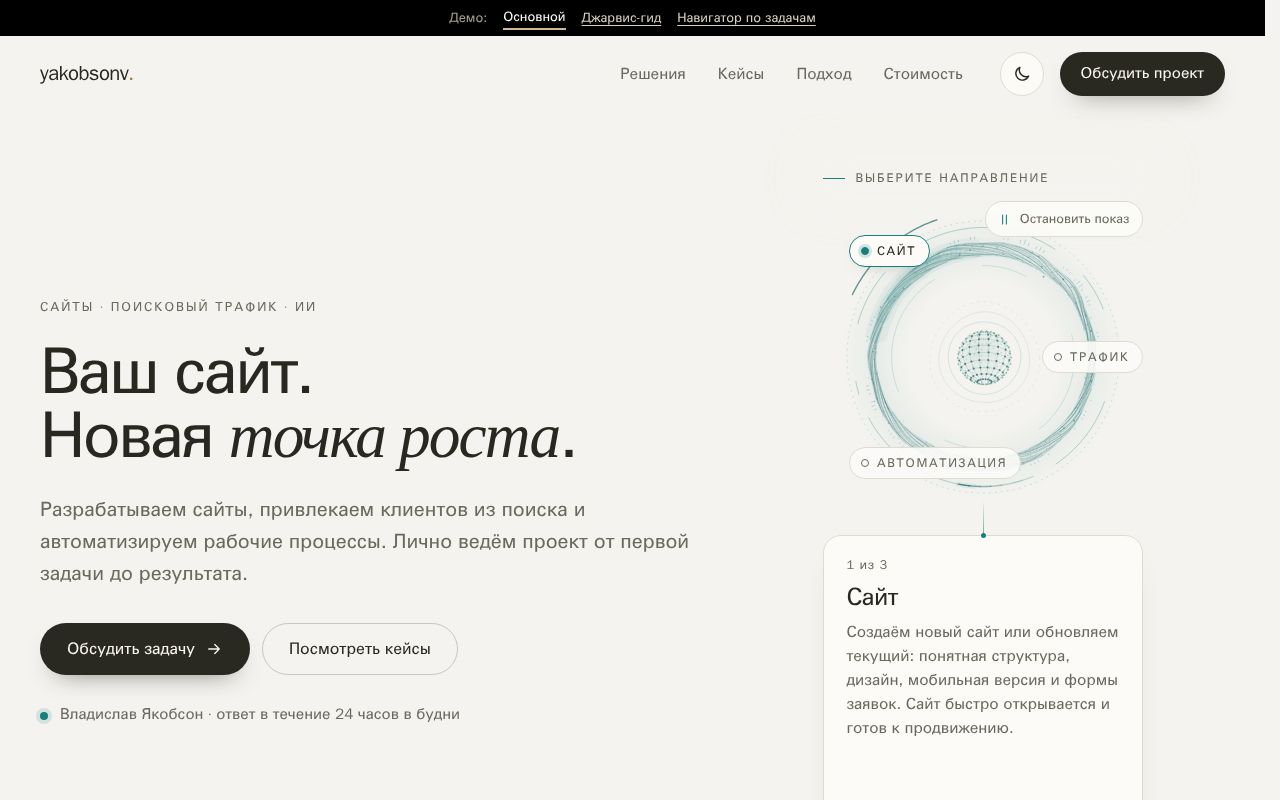Click the 'Владислав Якобсон' response-time line
Viewport: 1280px width, 800px height.
tap(260, 714)
